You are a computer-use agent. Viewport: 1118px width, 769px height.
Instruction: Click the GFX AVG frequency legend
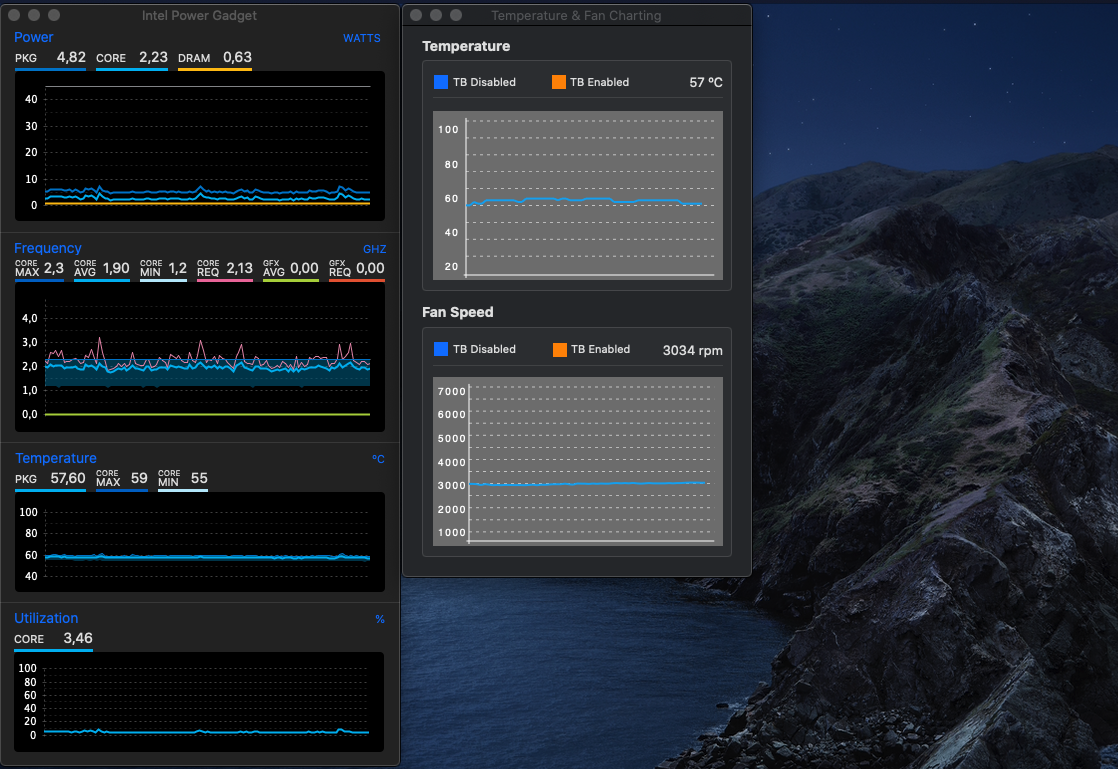(290, 268)
